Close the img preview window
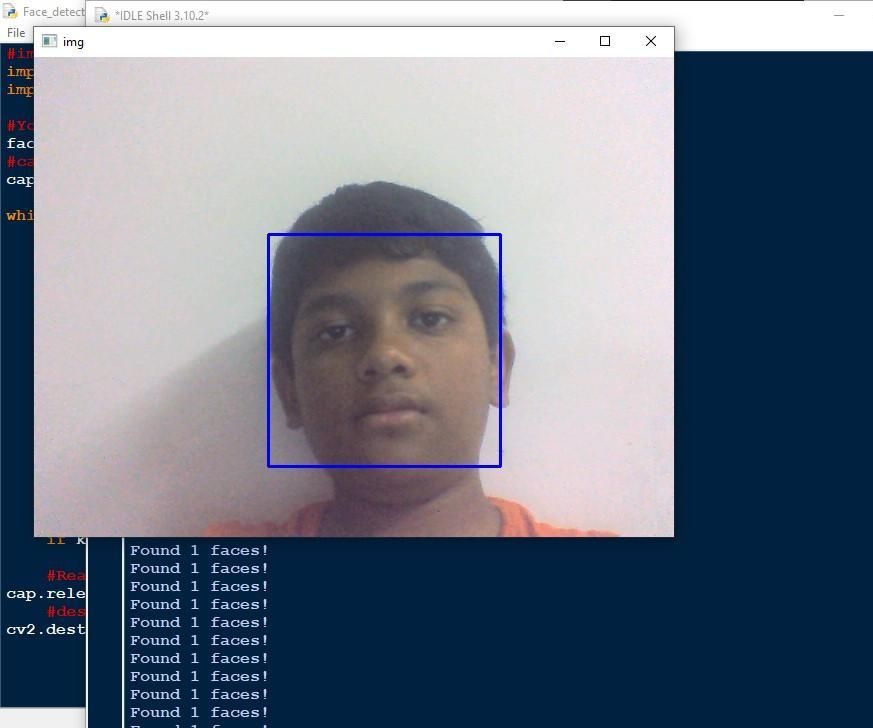The image size is (873, 728). click(x=650, y=41)
